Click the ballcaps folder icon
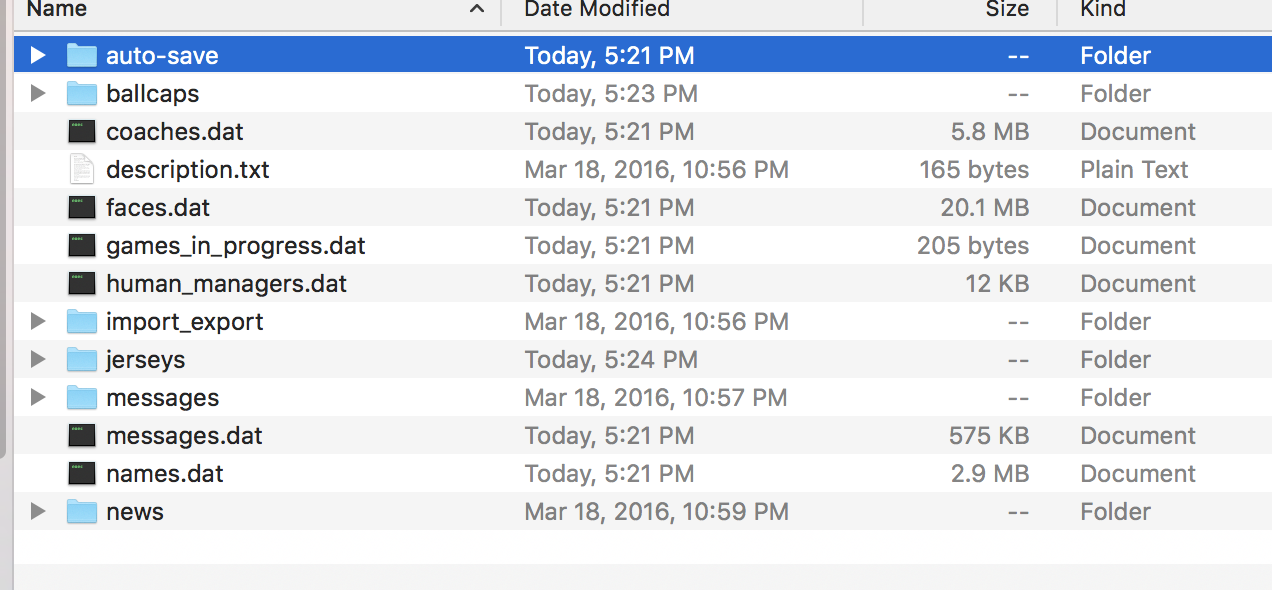This screenshot has height=590, width=1272. tap(82, 94)
